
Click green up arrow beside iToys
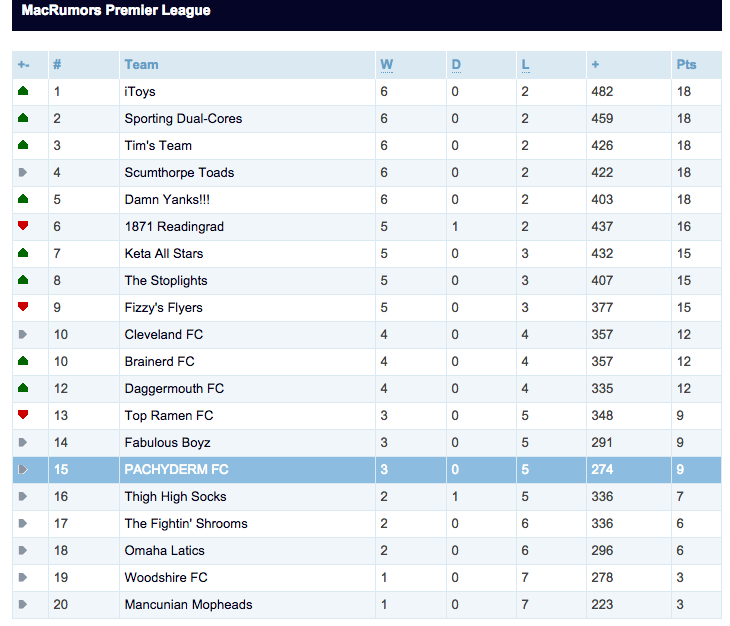click(x=23, y=91)
